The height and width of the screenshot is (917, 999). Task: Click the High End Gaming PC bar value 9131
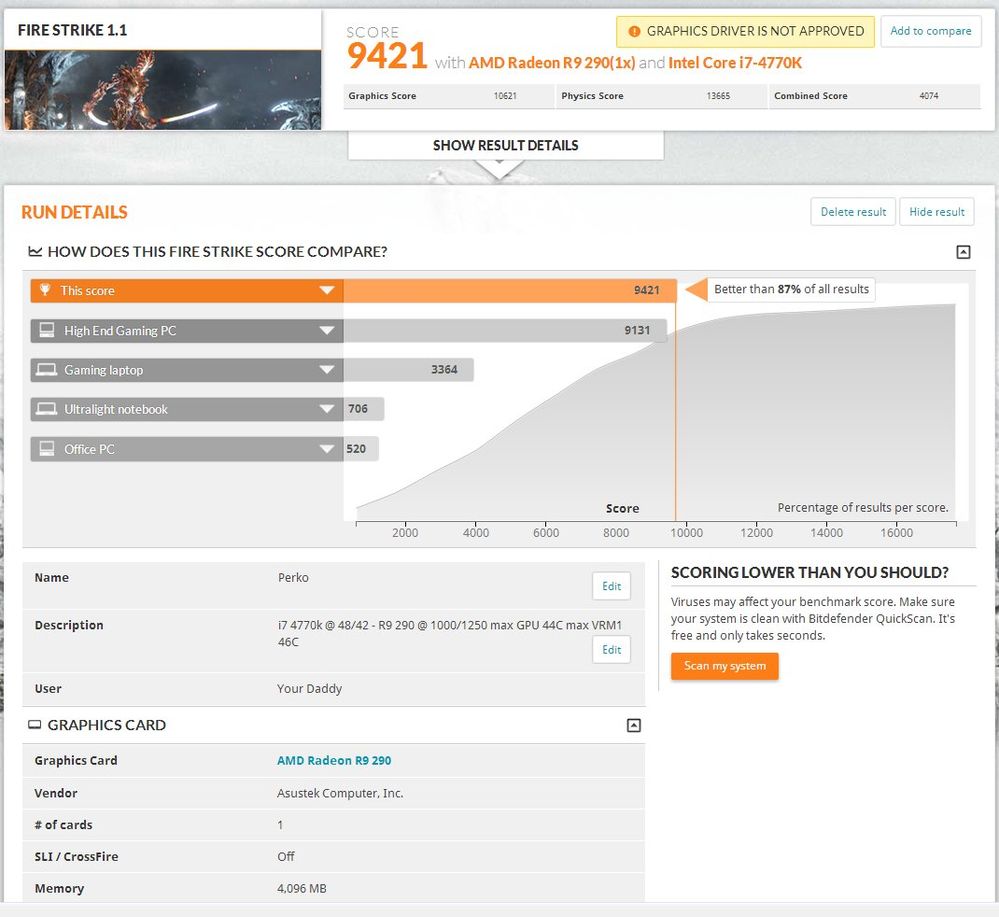tap(637, 330)
